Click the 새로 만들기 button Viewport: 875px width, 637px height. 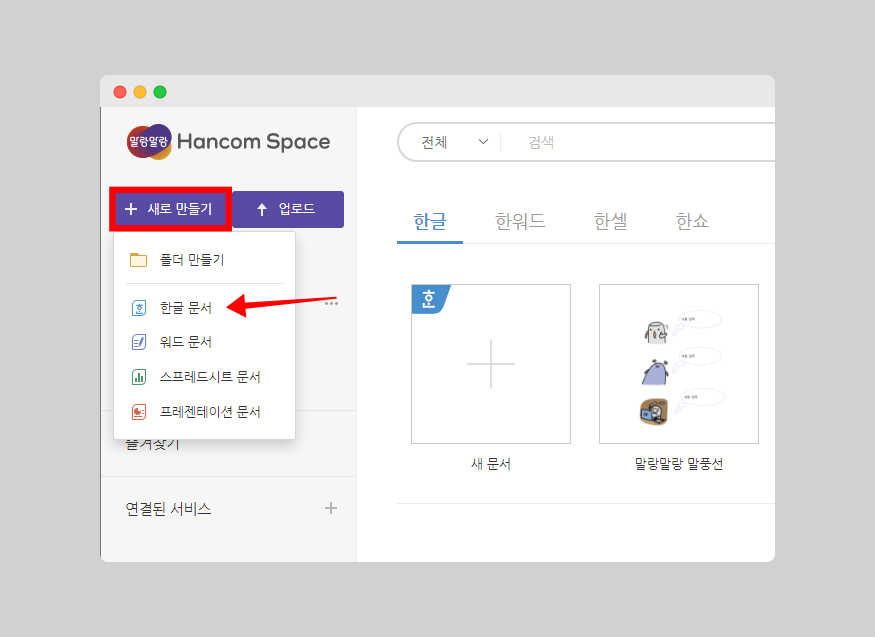171,209
